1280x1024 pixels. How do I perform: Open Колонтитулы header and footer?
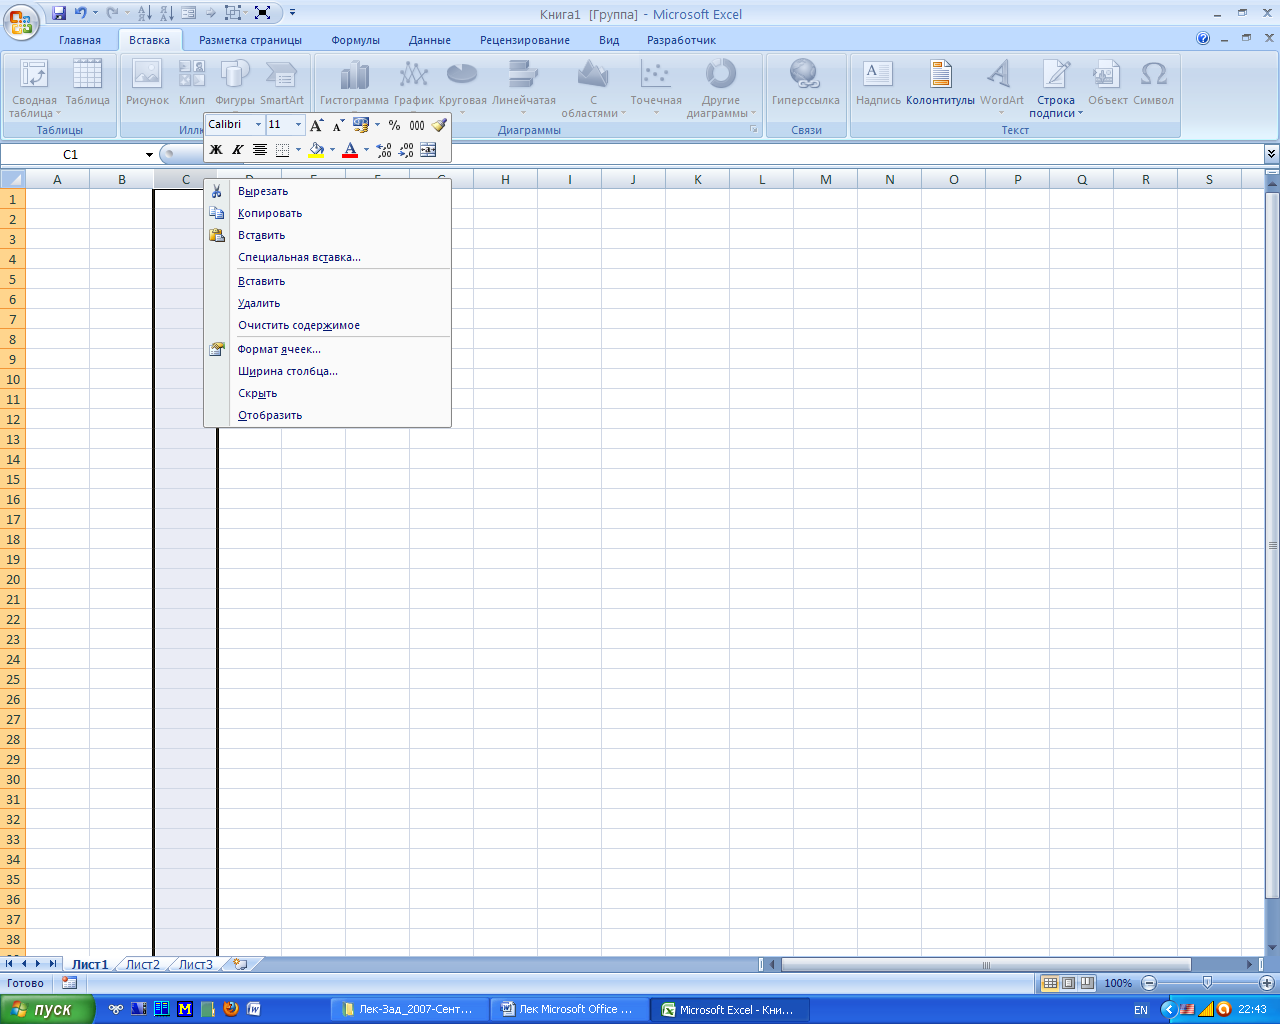940,82
